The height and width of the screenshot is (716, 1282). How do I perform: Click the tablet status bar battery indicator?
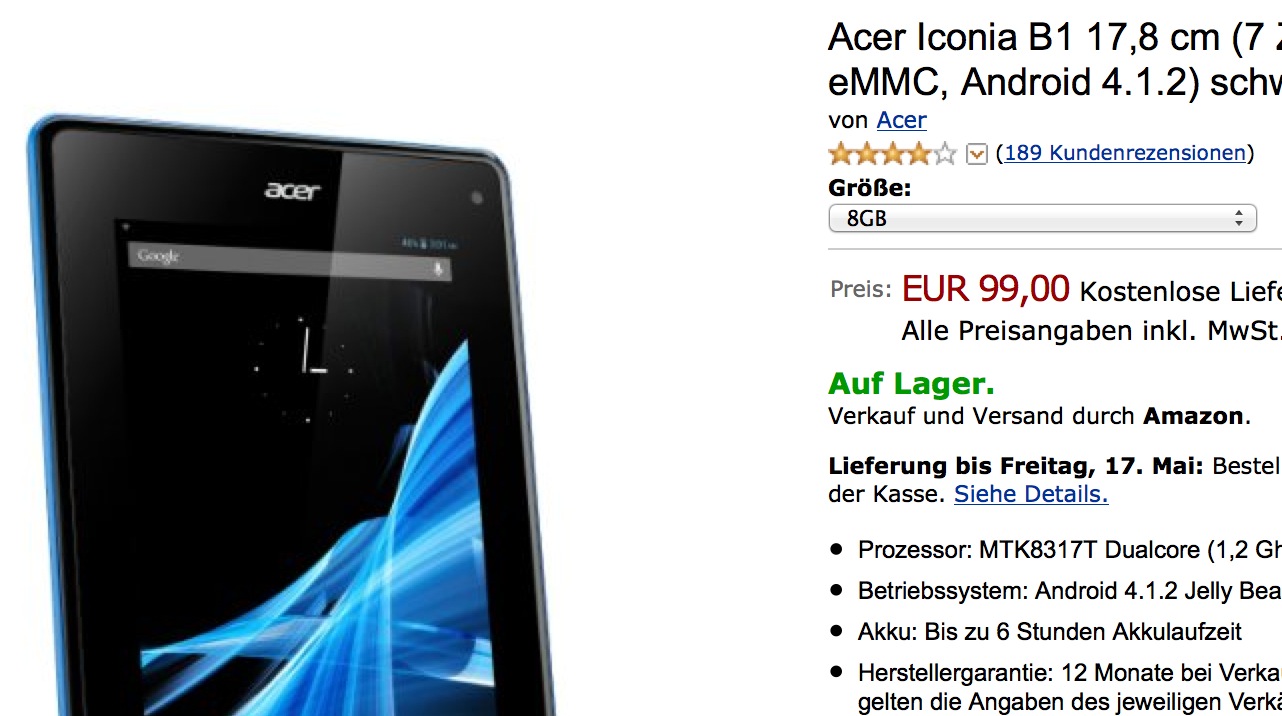coord(424,243)
